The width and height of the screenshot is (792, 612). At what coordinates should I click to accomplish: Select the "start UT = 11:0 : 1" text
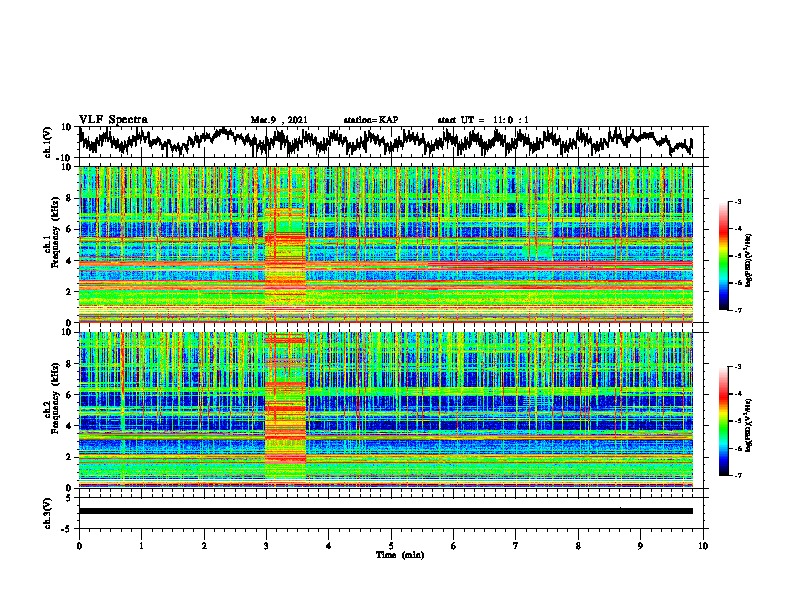(x=483, y=120)
